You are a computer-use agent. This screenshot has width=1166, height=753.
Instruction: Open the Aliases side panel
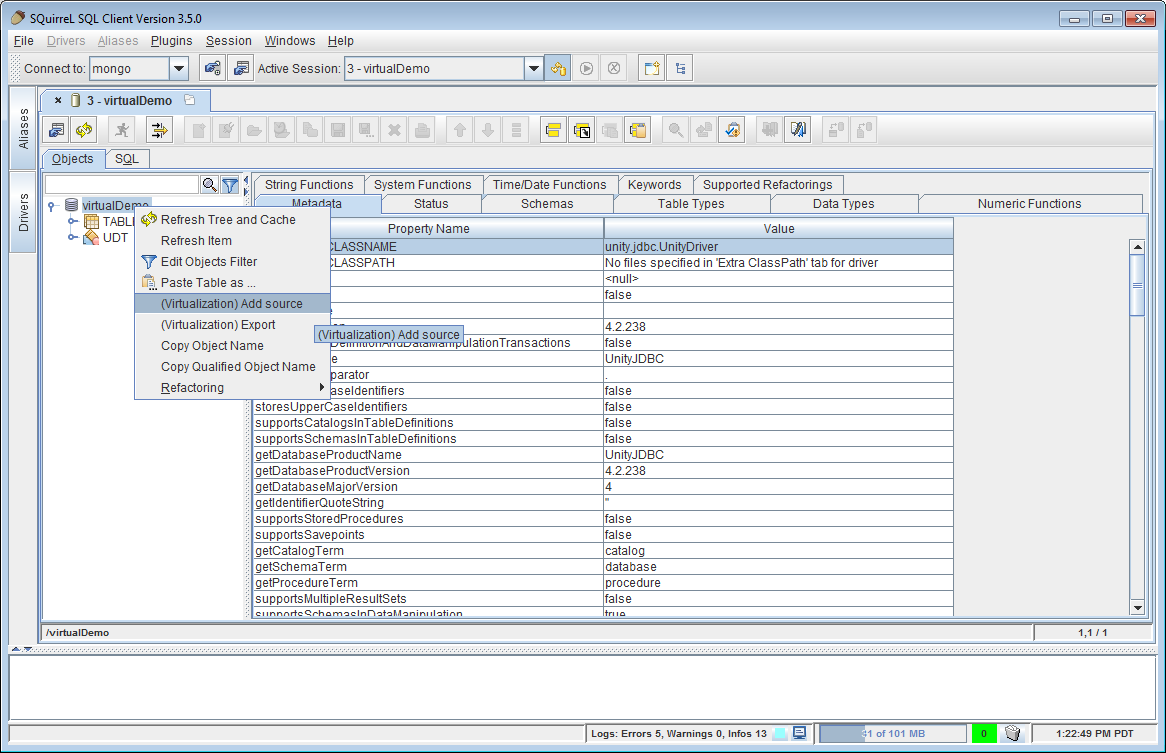pos(24,129)
